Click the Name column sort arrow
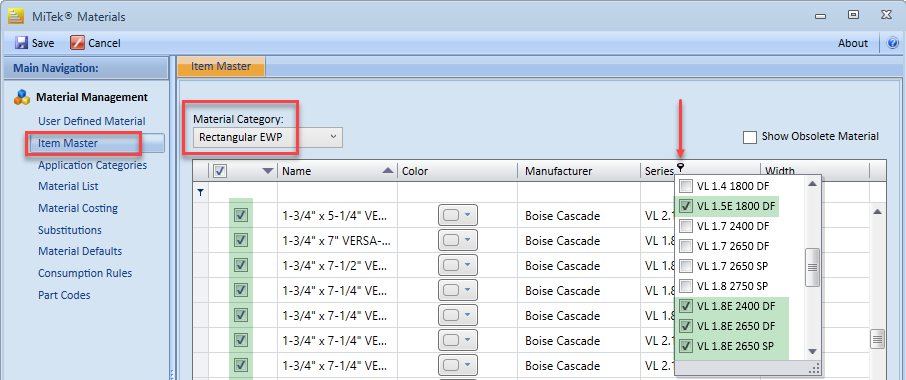Viewport: 906px width, 380px height. (388, 171)
